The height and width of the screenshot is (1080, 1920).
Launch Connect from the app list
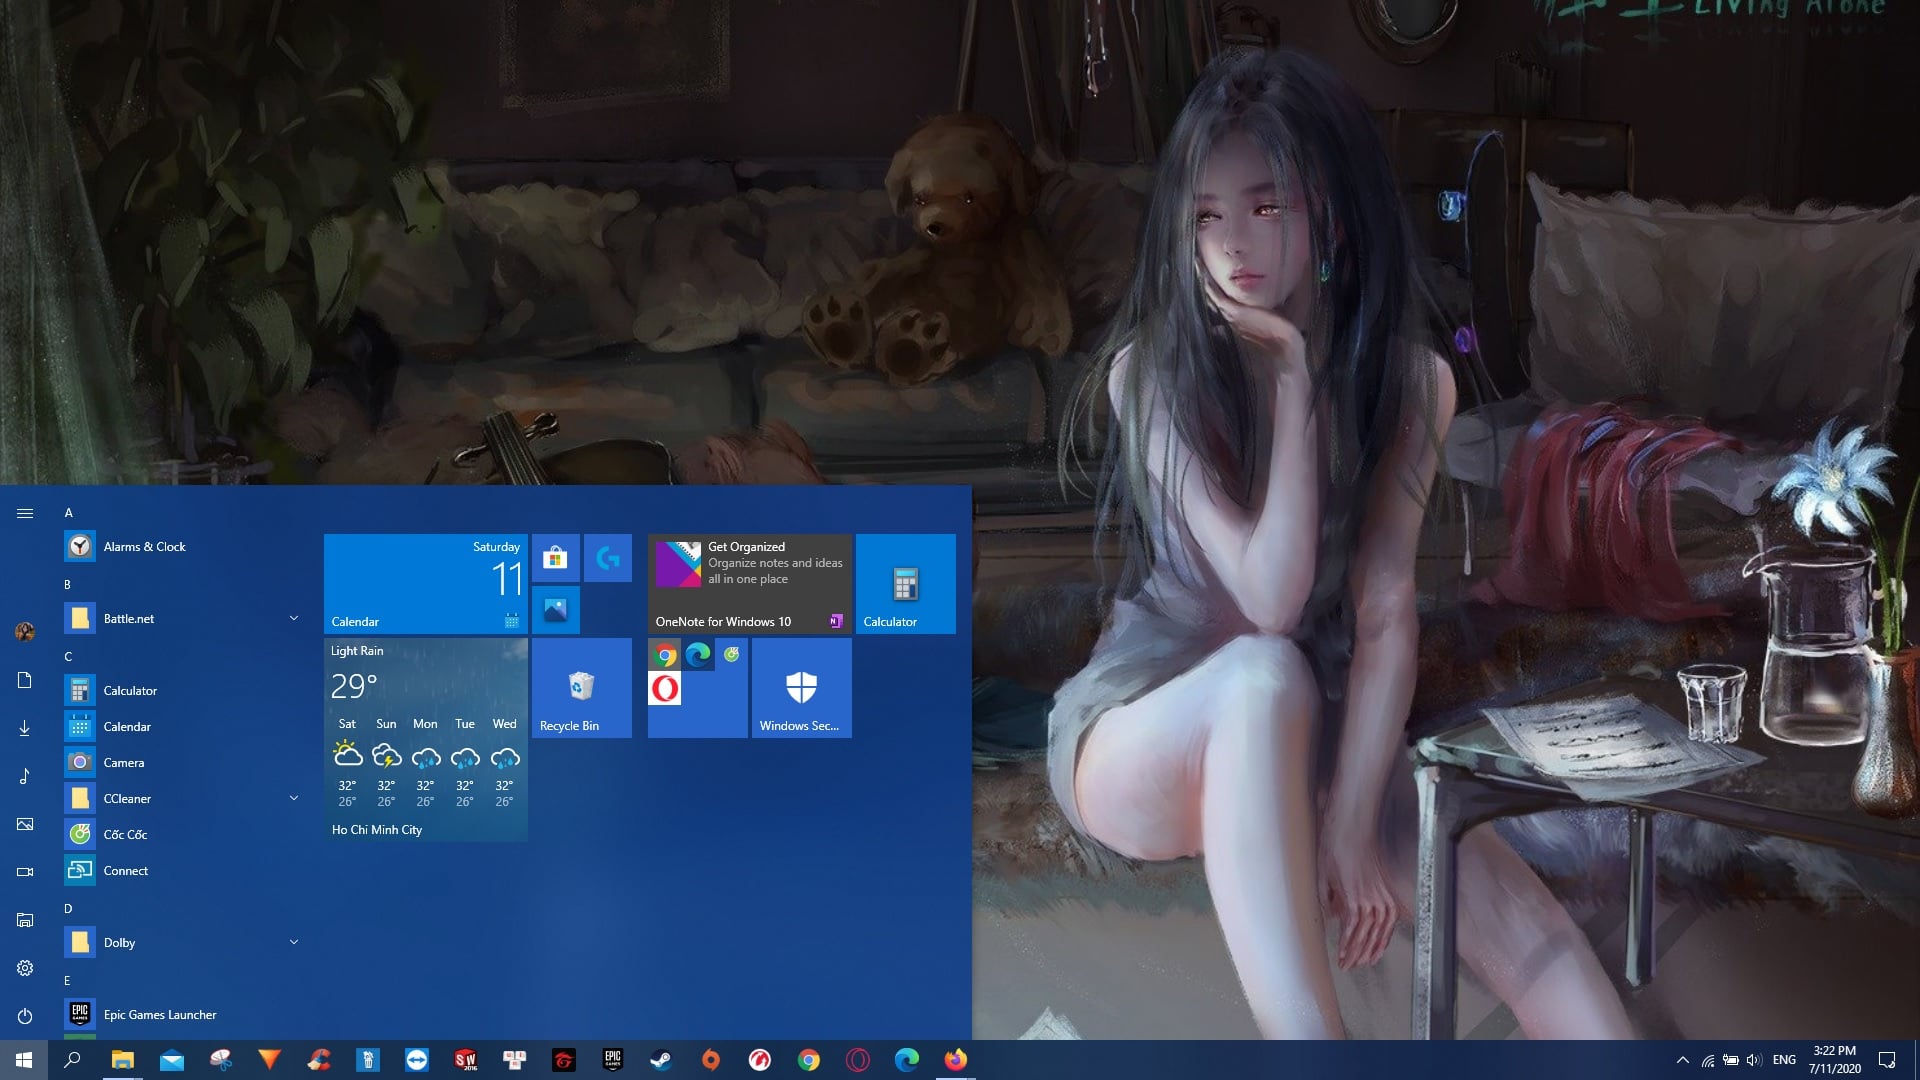click(x=184, y=871)
